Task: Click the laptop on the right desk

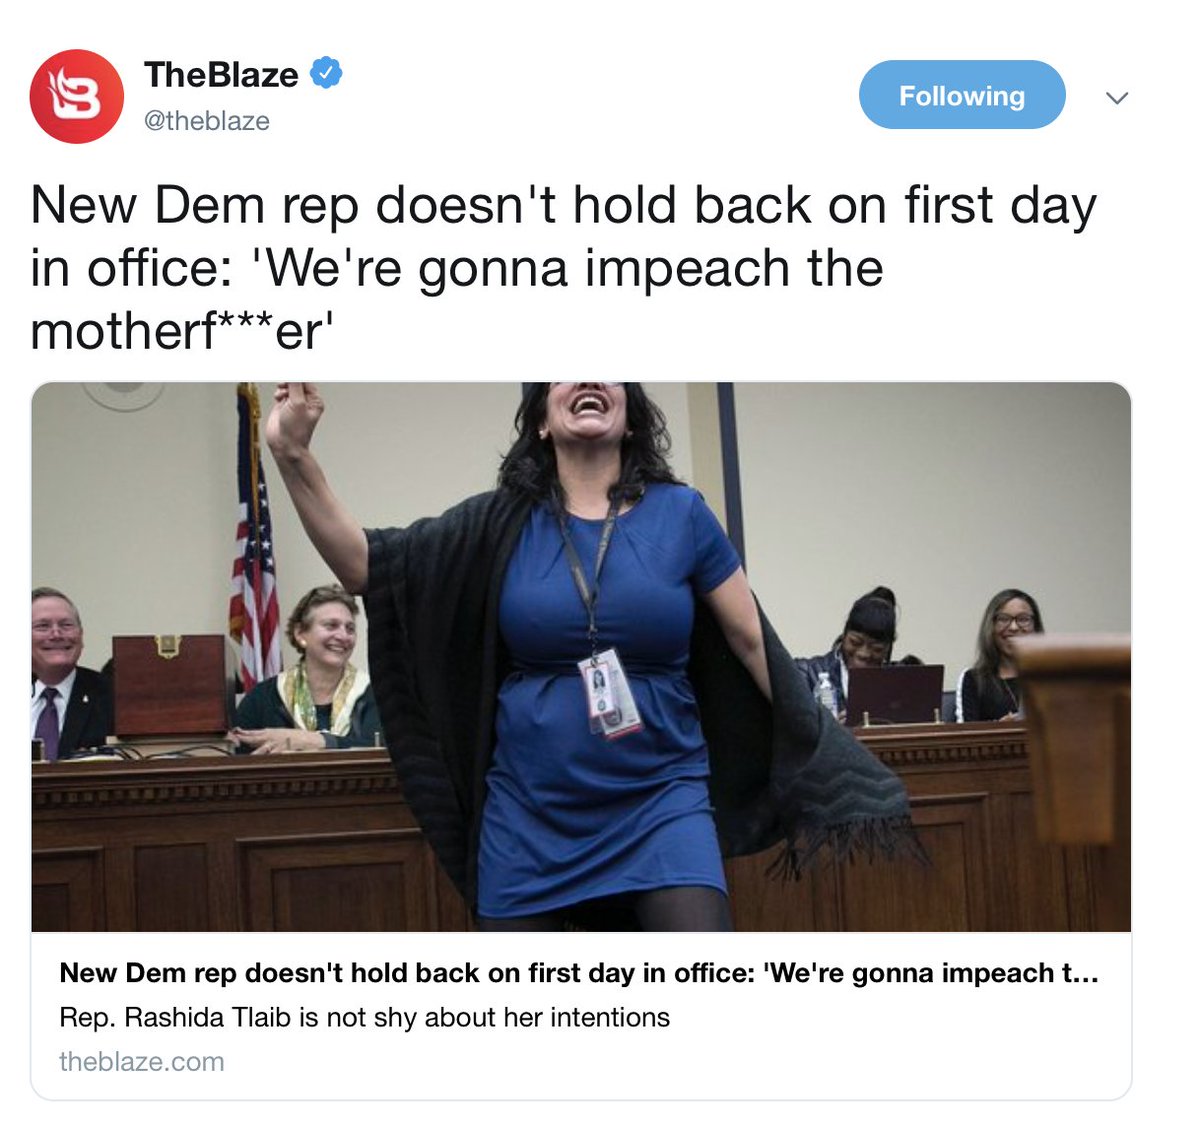Action: pyautogui.click(x=894, y=694)
